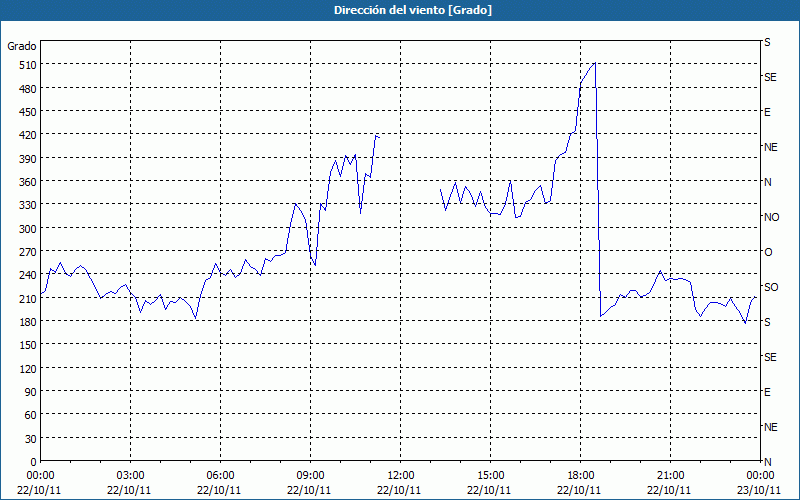Select the 'SE' label beside 120 gridline

(770, 357)
